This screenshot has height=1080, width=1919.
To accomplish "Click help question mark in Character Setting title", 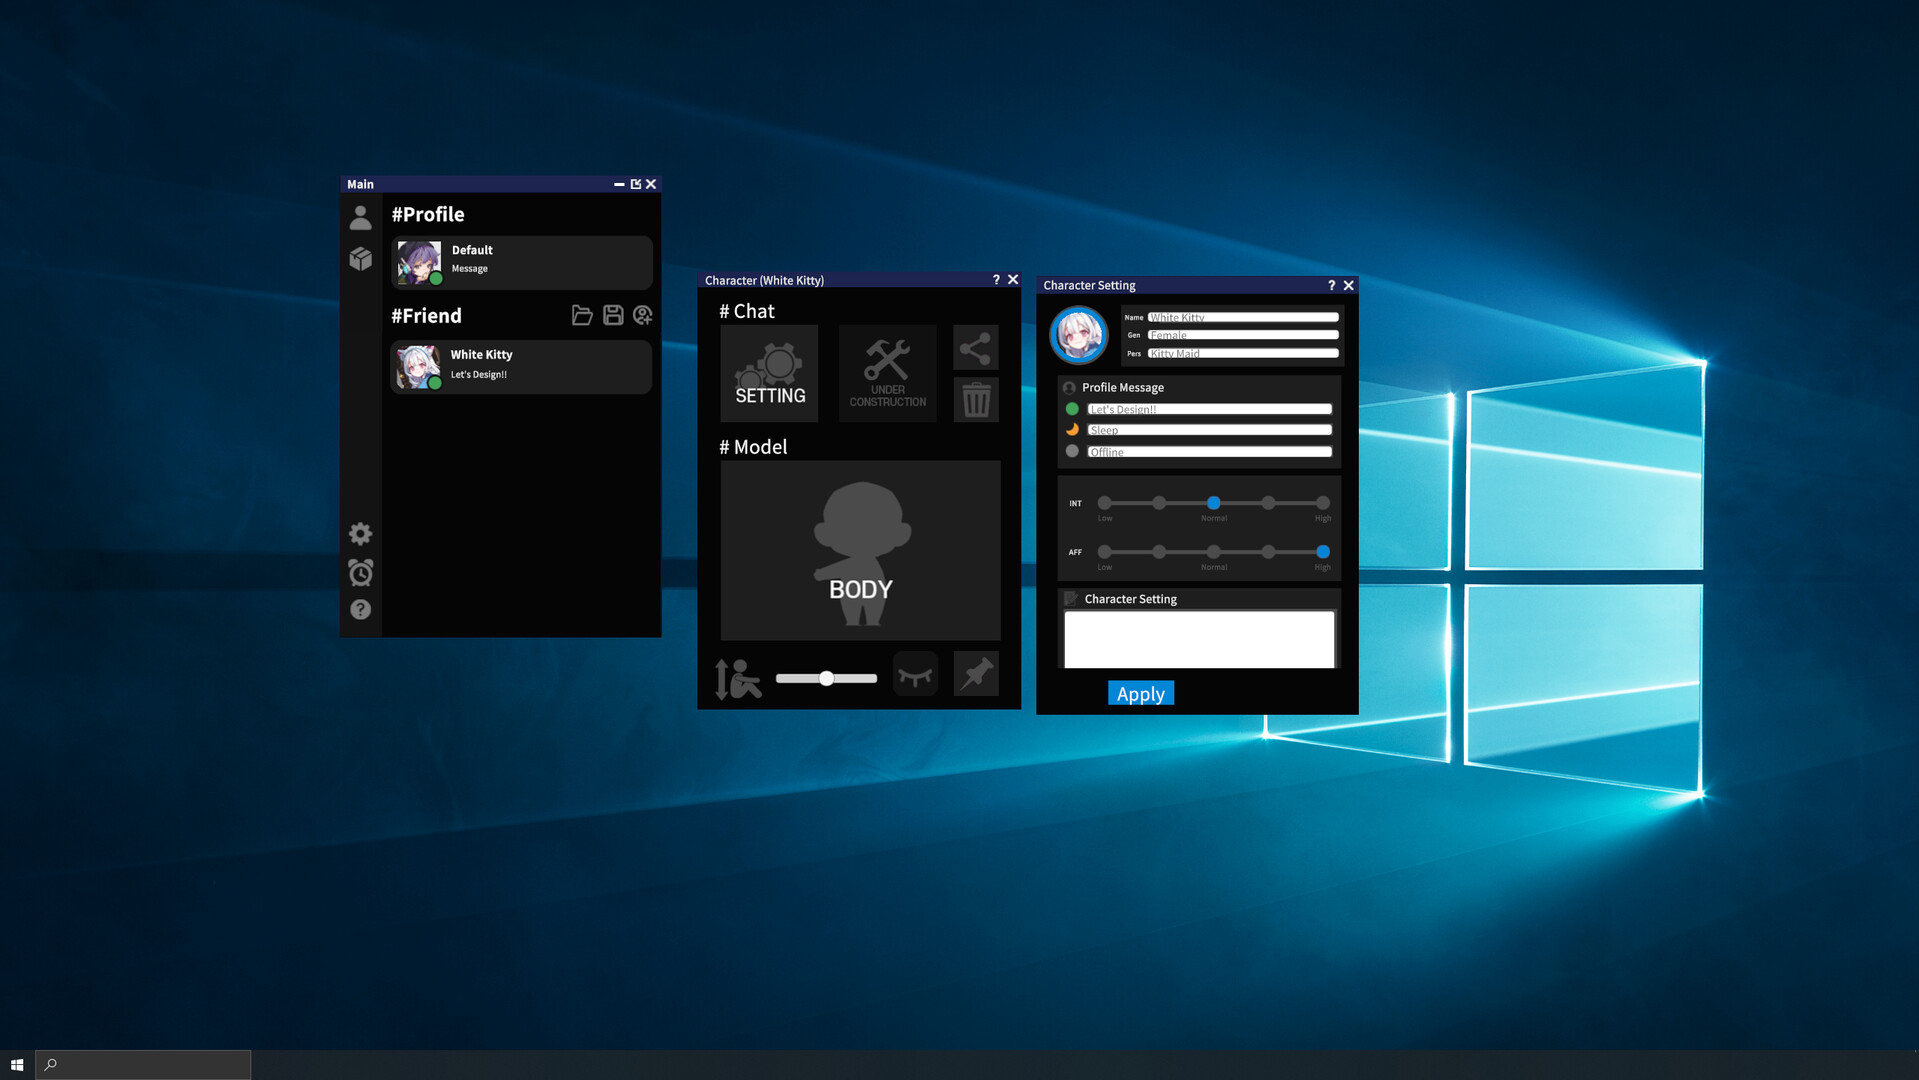I will click(x=1331, y=285).
